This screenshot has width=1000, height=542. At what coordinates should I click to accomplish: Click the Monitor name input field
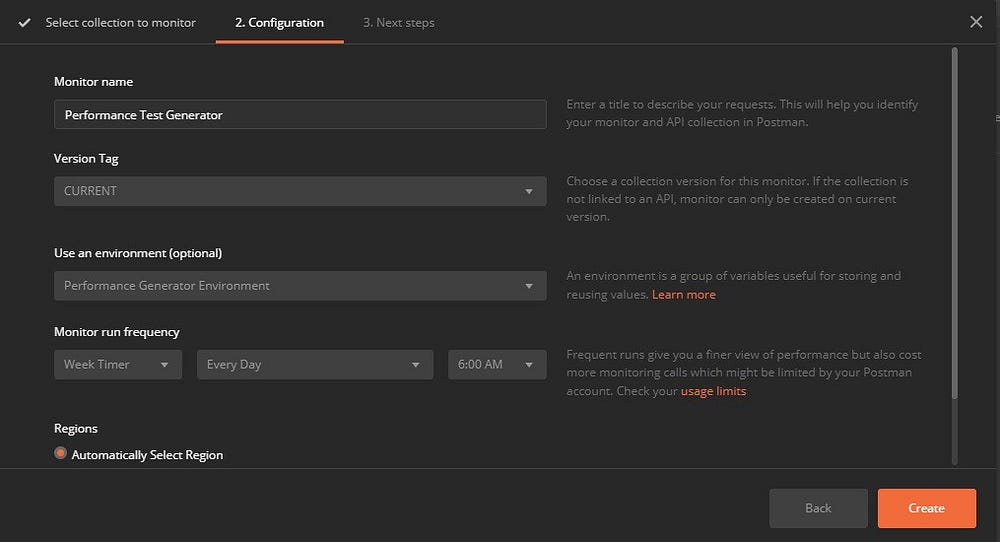point(300,115)
